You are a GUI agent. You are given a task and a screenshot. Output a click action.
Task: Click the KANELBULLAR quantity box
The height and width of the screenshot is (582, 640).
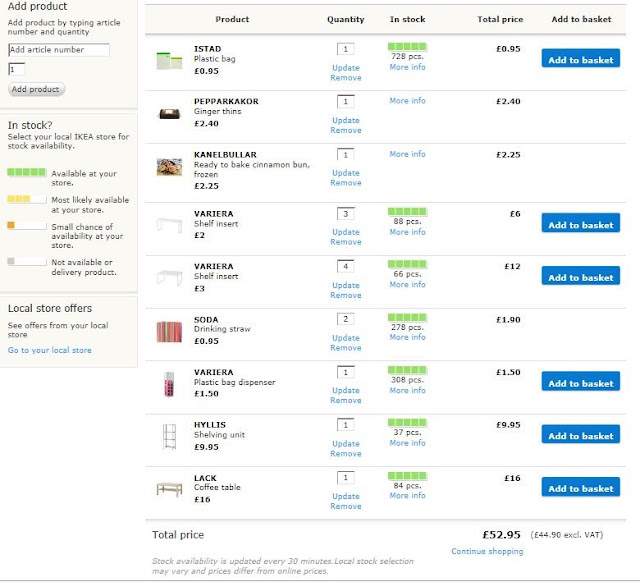(x=346, y=155)
